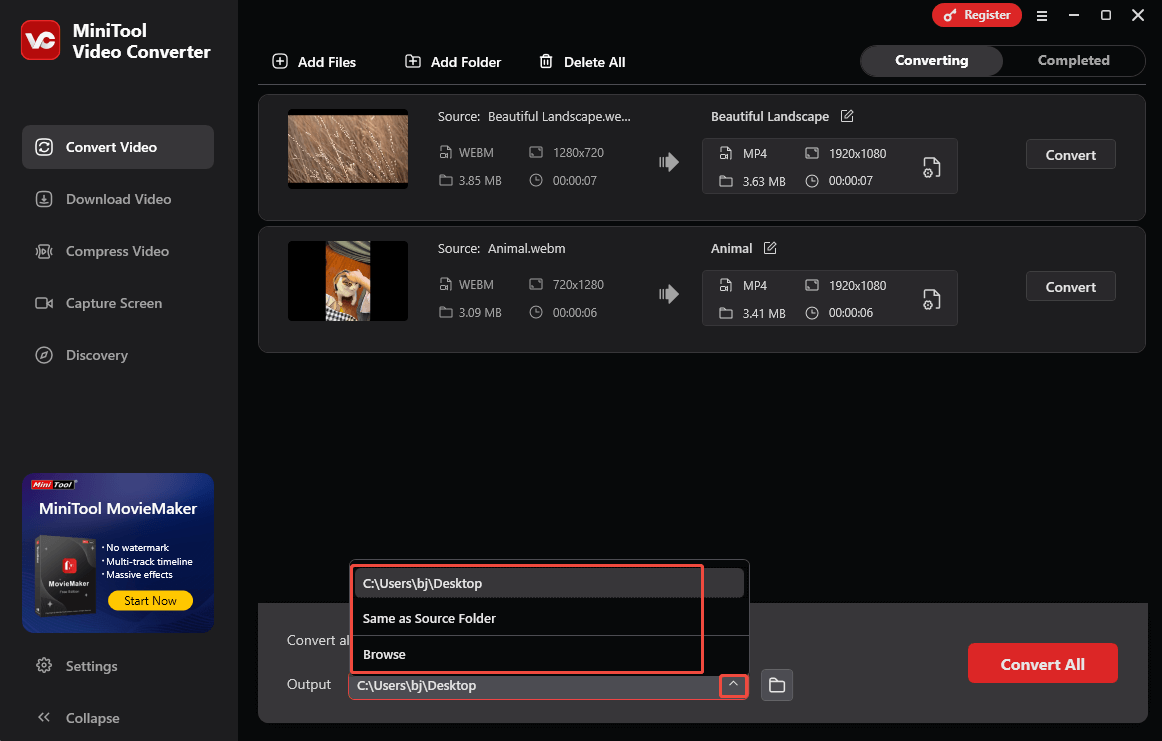
Task: Choose Browse in the output dropdown
Action: [x=548, y=654]
